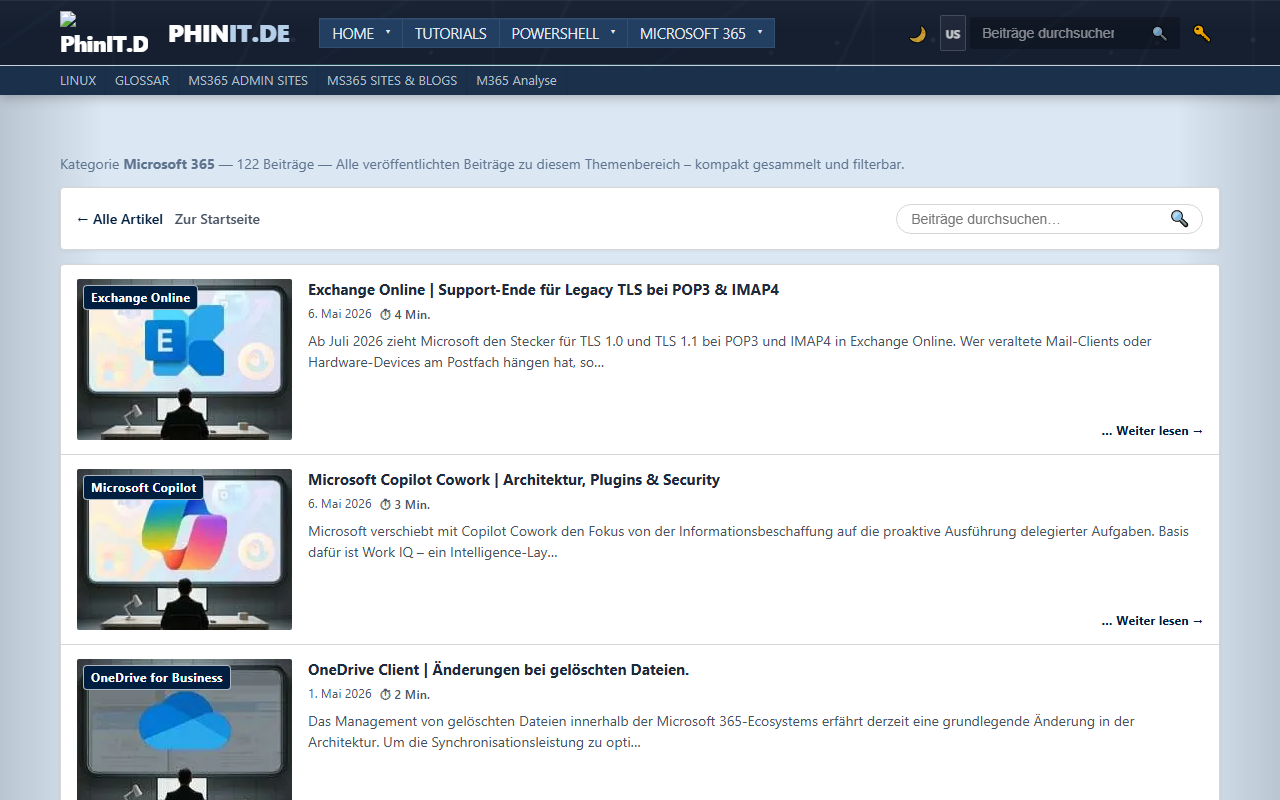Click '← Alle Artikel' link

120,219
